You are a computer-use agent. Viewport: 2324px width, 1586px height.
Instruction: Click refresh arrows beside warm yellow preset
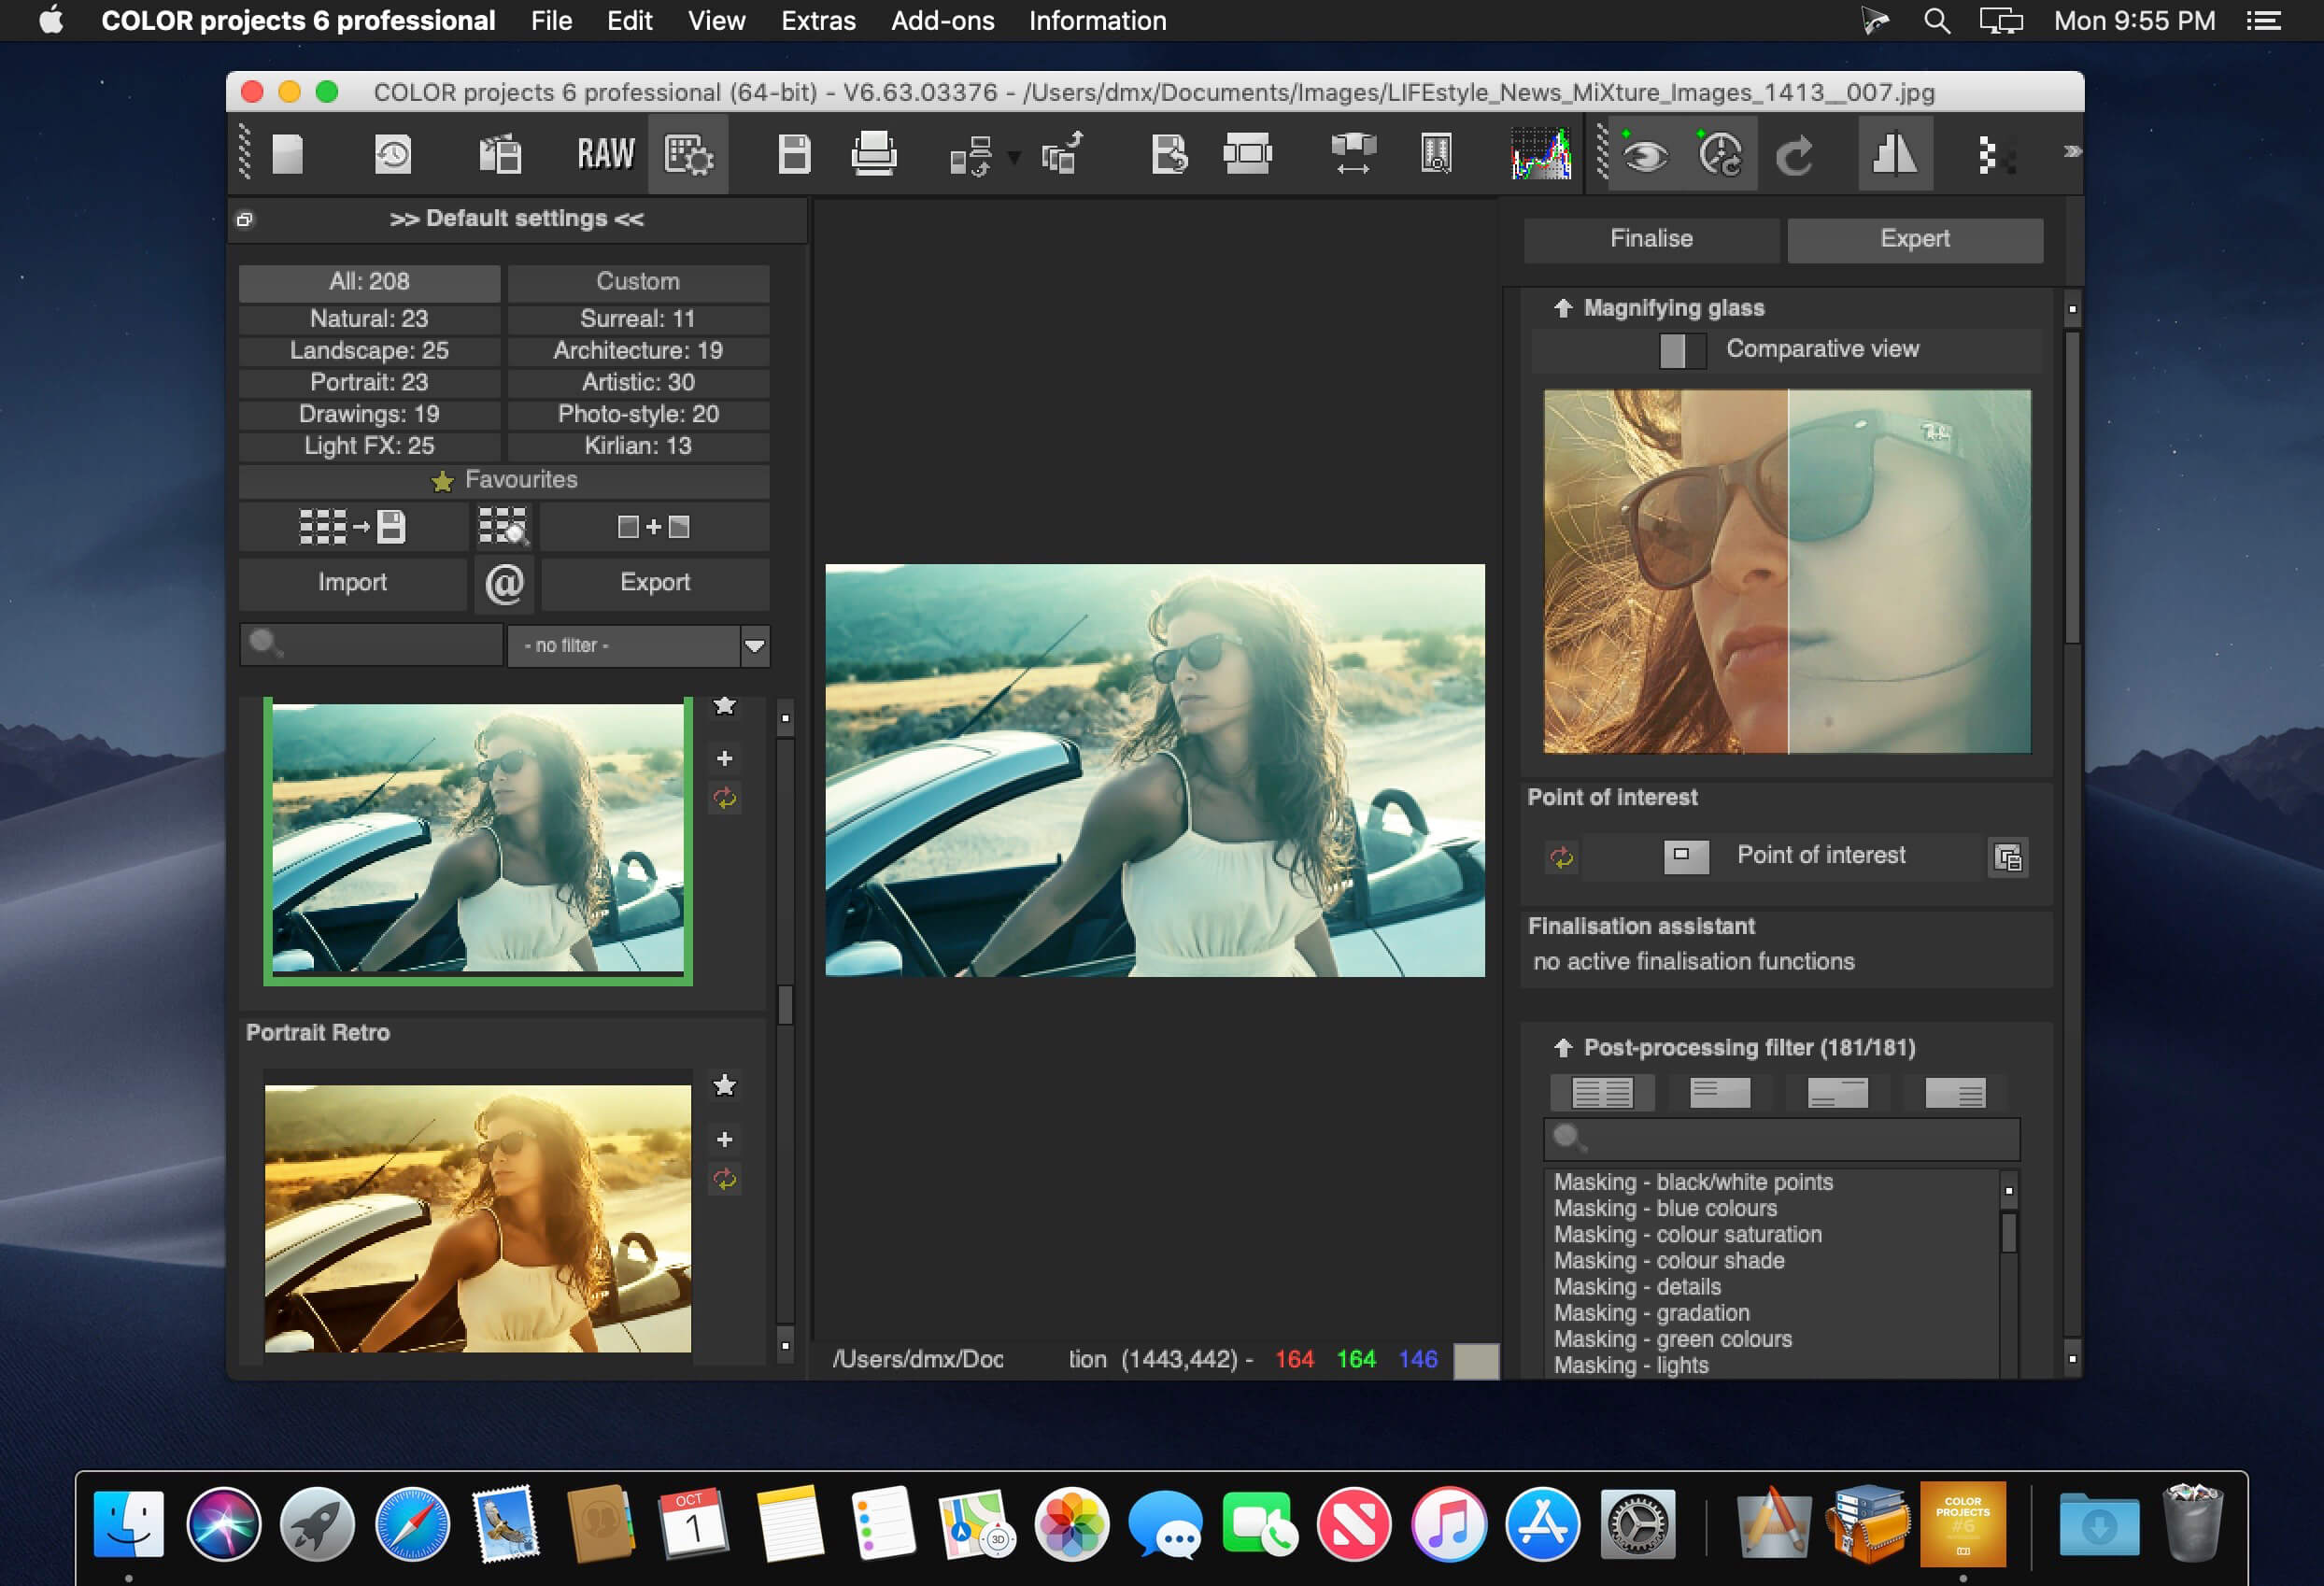tap(725, 1179)
